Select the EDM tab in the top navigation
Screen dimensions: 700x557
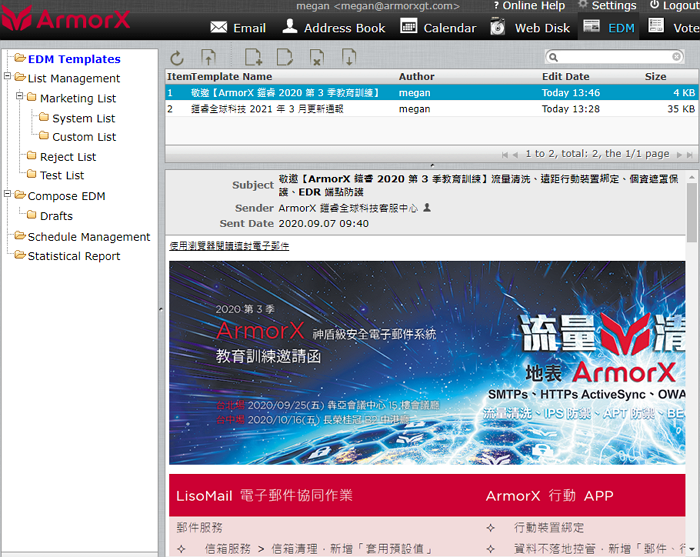pyautogui.click(x=609, y=27)
